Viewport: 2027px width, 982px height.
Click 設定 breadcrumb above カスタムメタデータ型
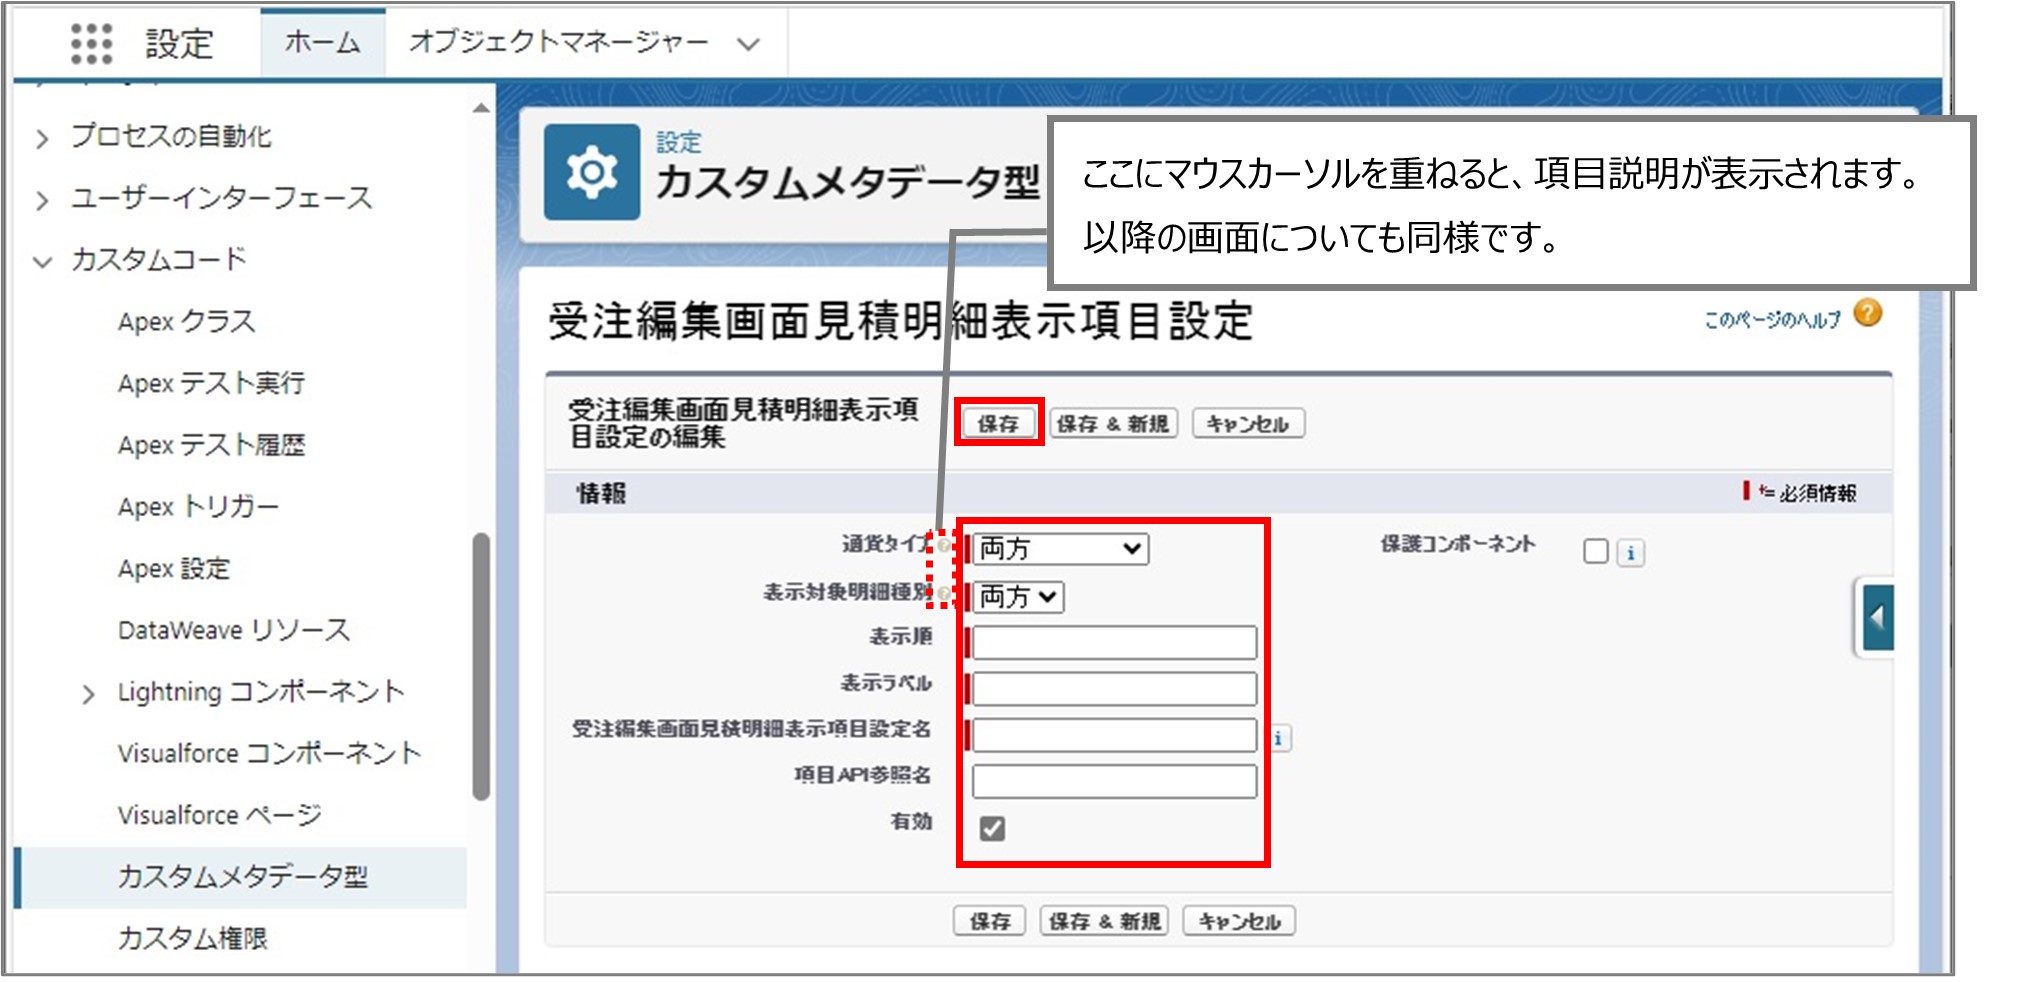point(679,142)
